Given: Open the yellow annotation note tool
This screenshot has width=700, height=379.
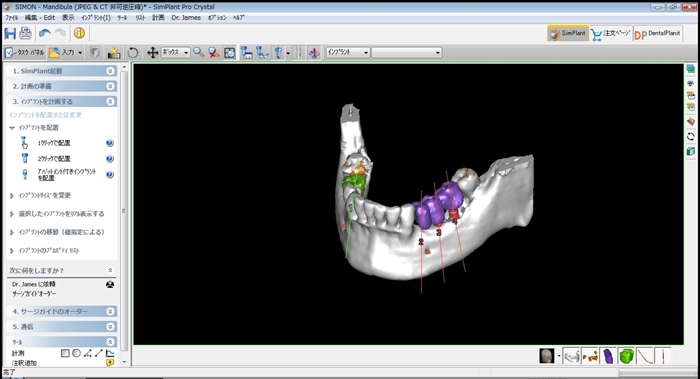Looking at the screenshot, I should pyautogui.click(x=110, y=363).
